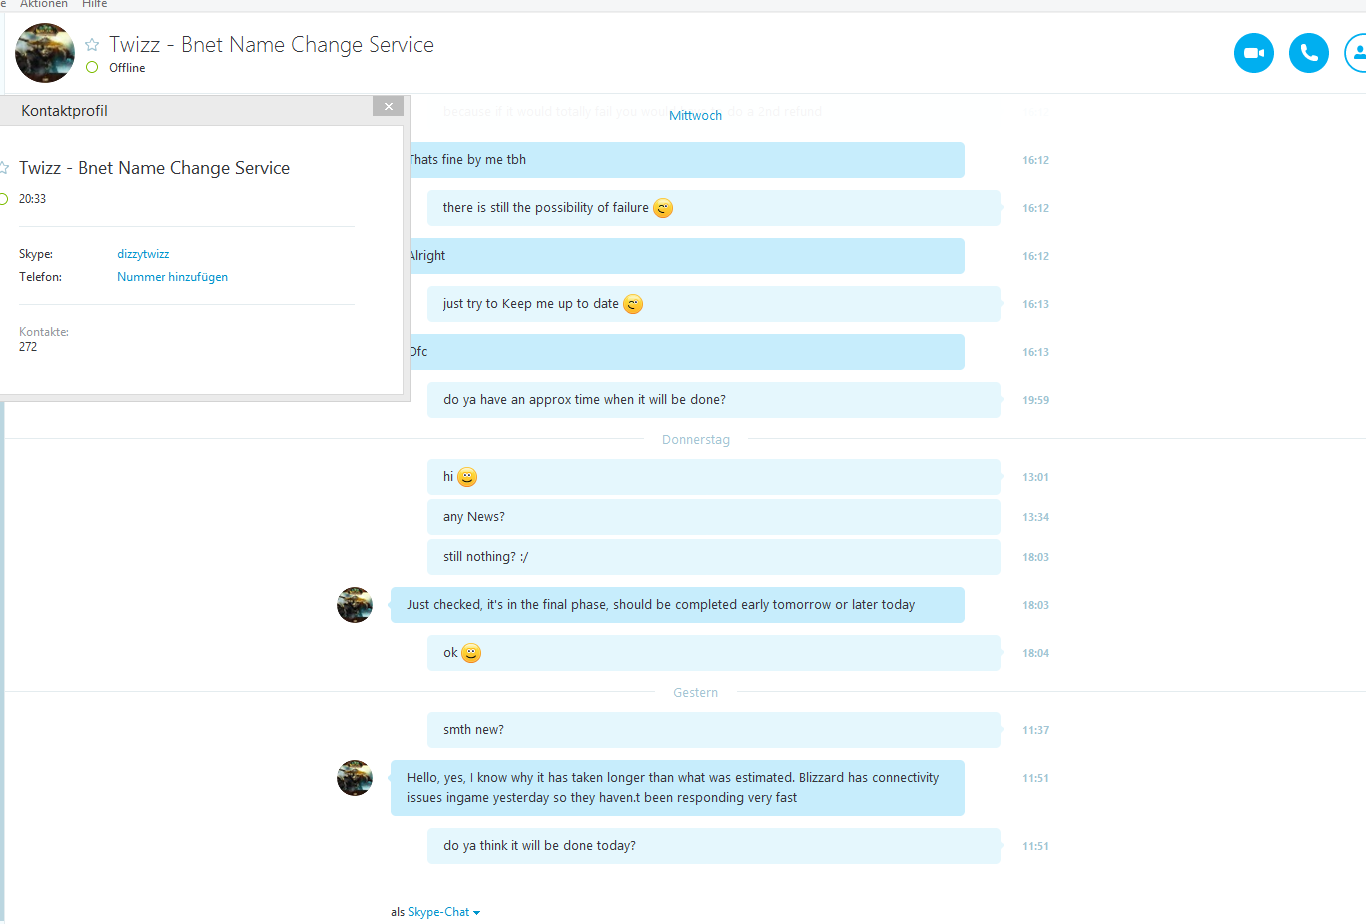Image resolution: width=1366 pixels, height=924 pixels.
Task: Click Nummer hinzufügen link
Action: (x=172, y=277)
